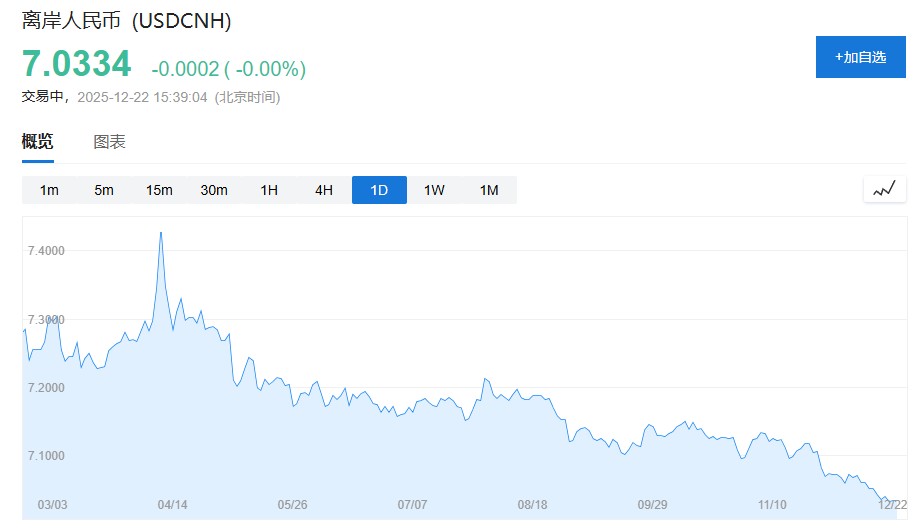Select the 1D timeframe

click(379, 190)
